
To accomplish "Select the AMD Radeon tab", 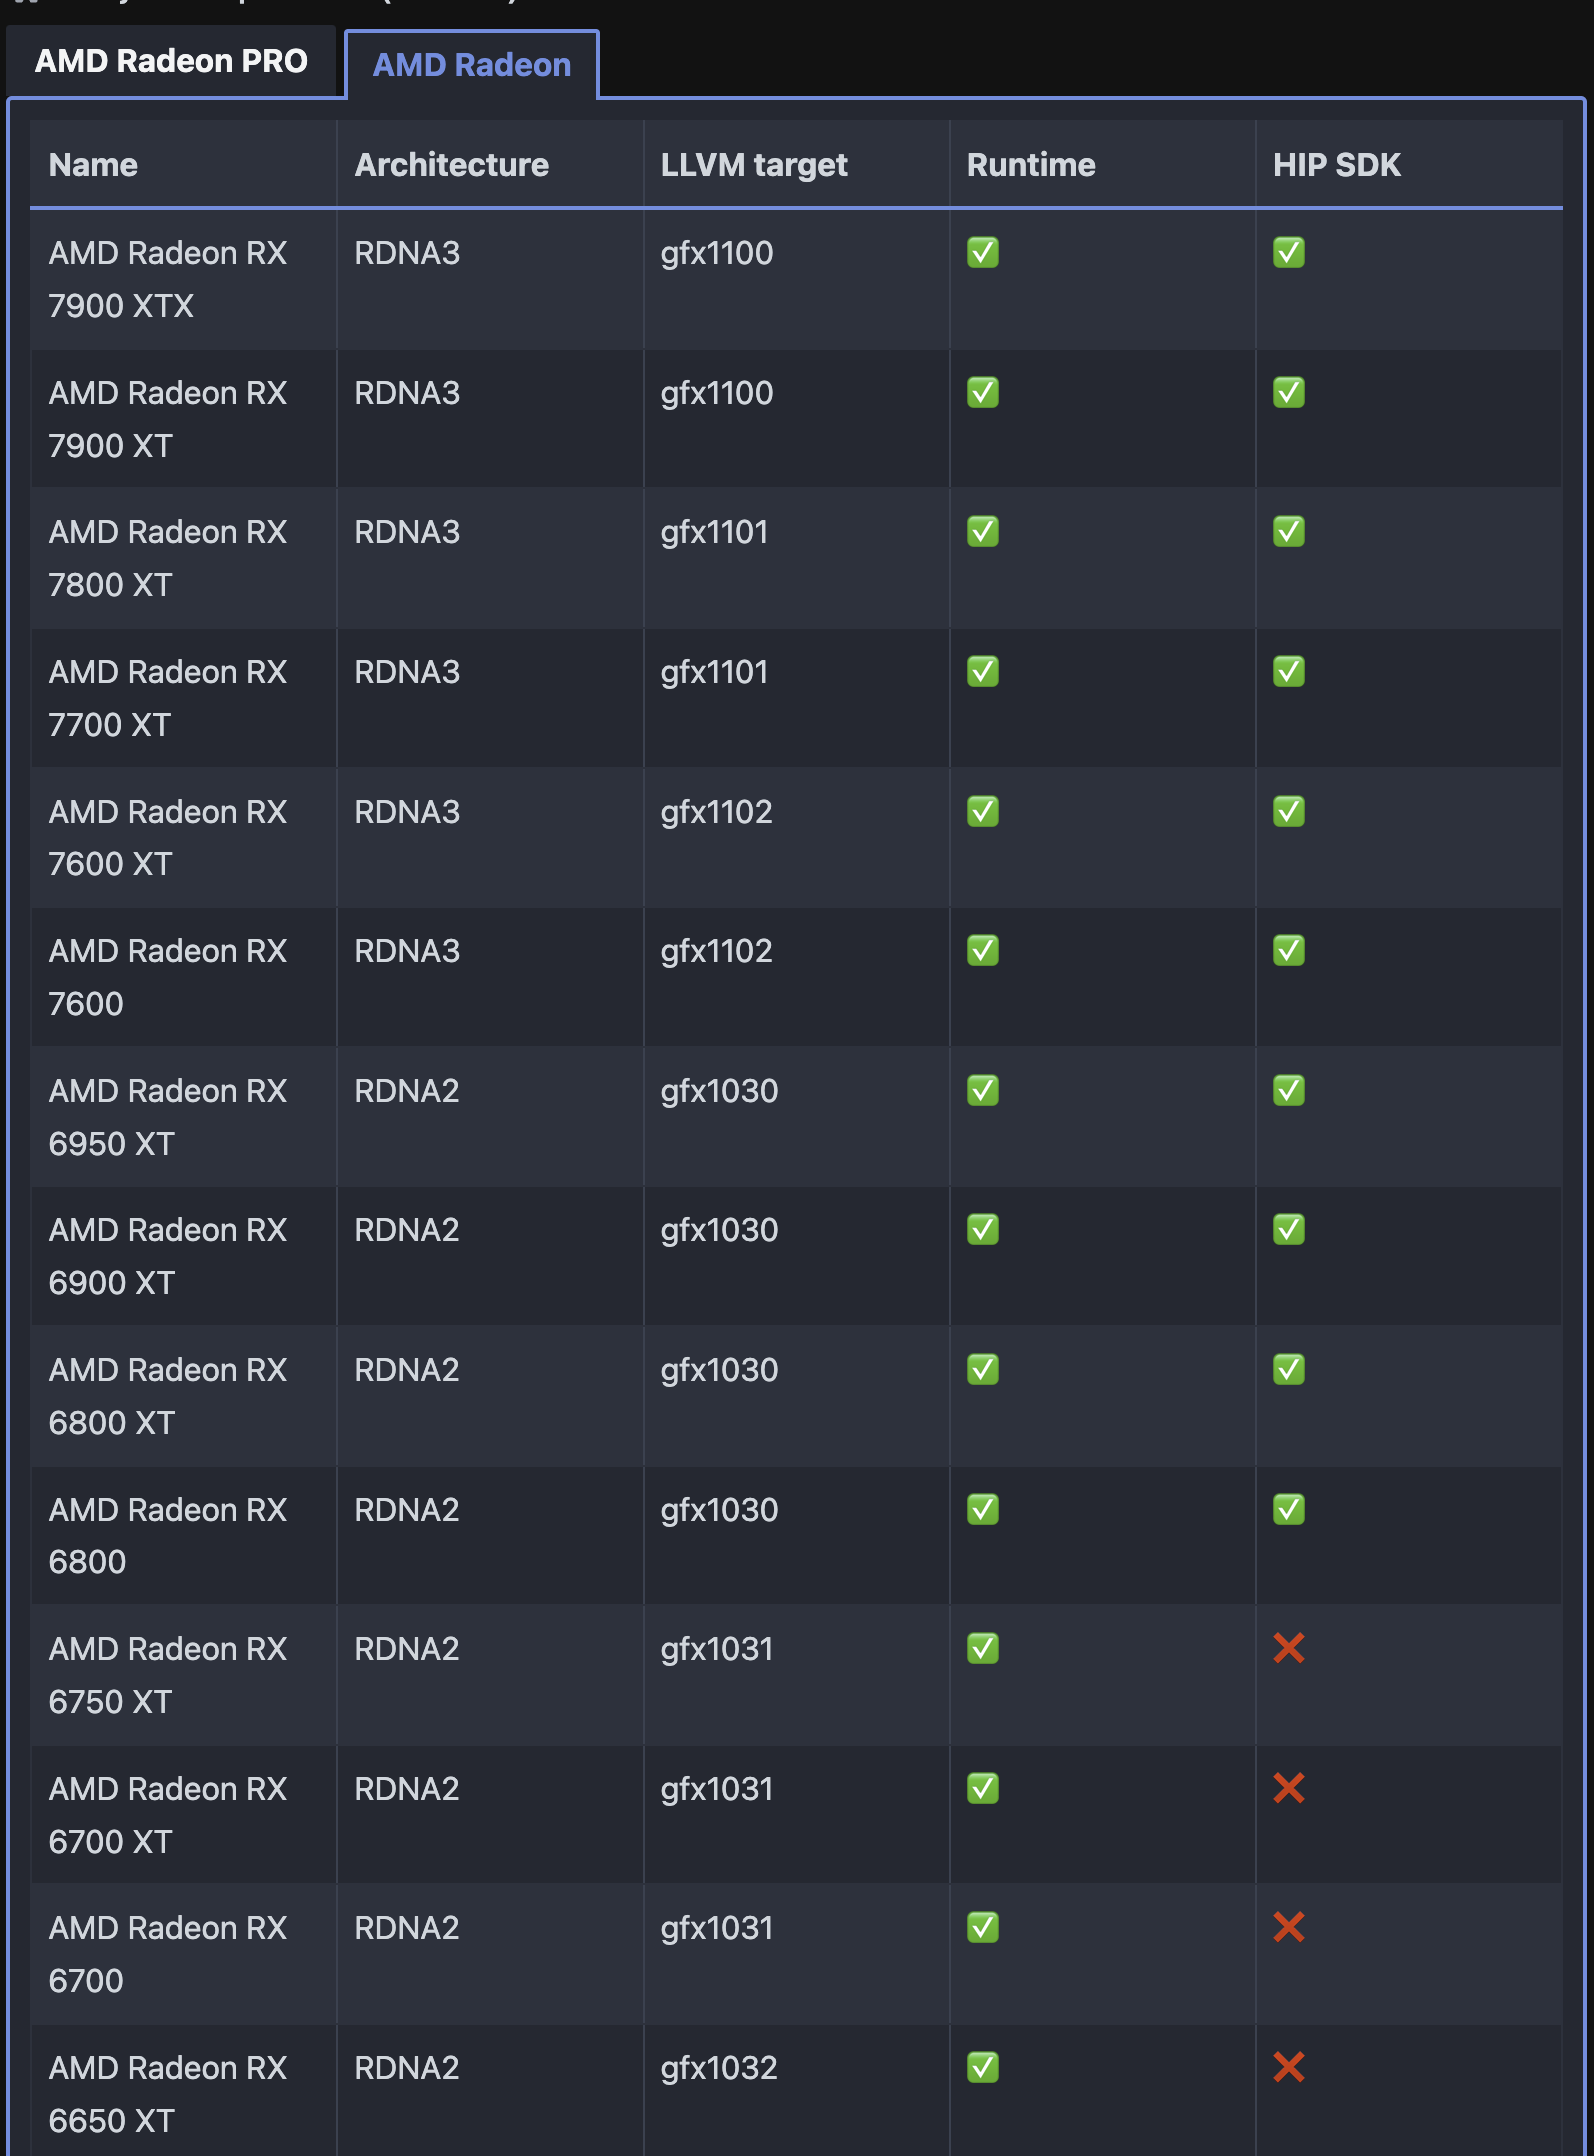I will click(x=471, y=66).
